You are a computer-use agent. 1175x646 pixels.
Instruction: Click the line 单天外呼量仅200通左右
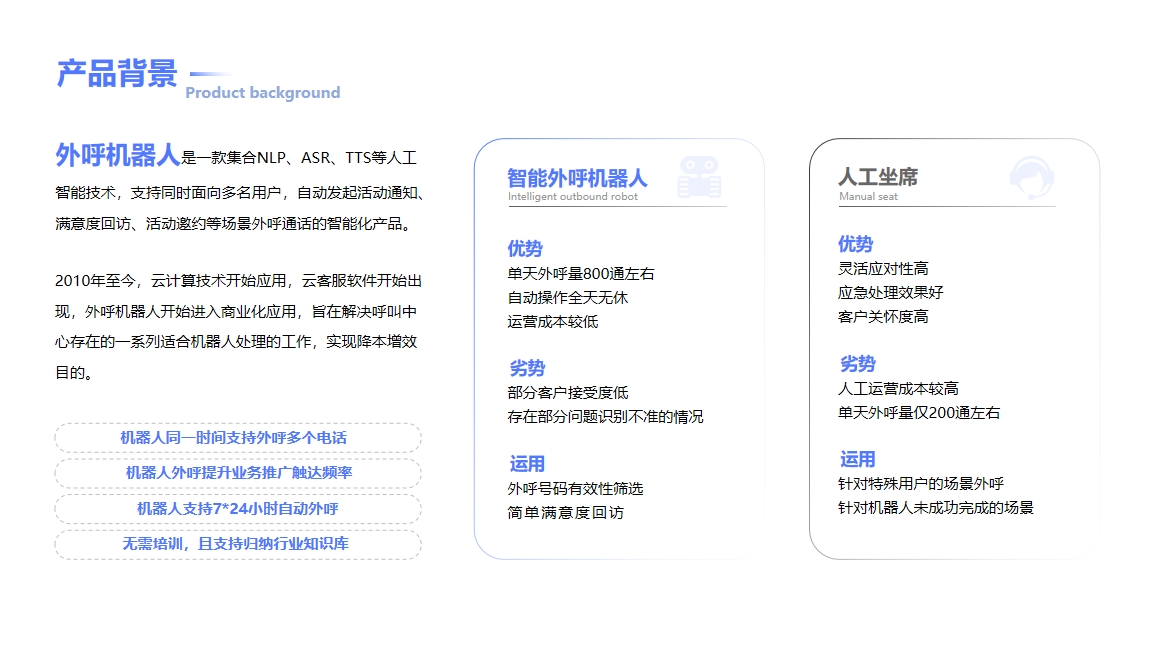click(x=919, y=412)
